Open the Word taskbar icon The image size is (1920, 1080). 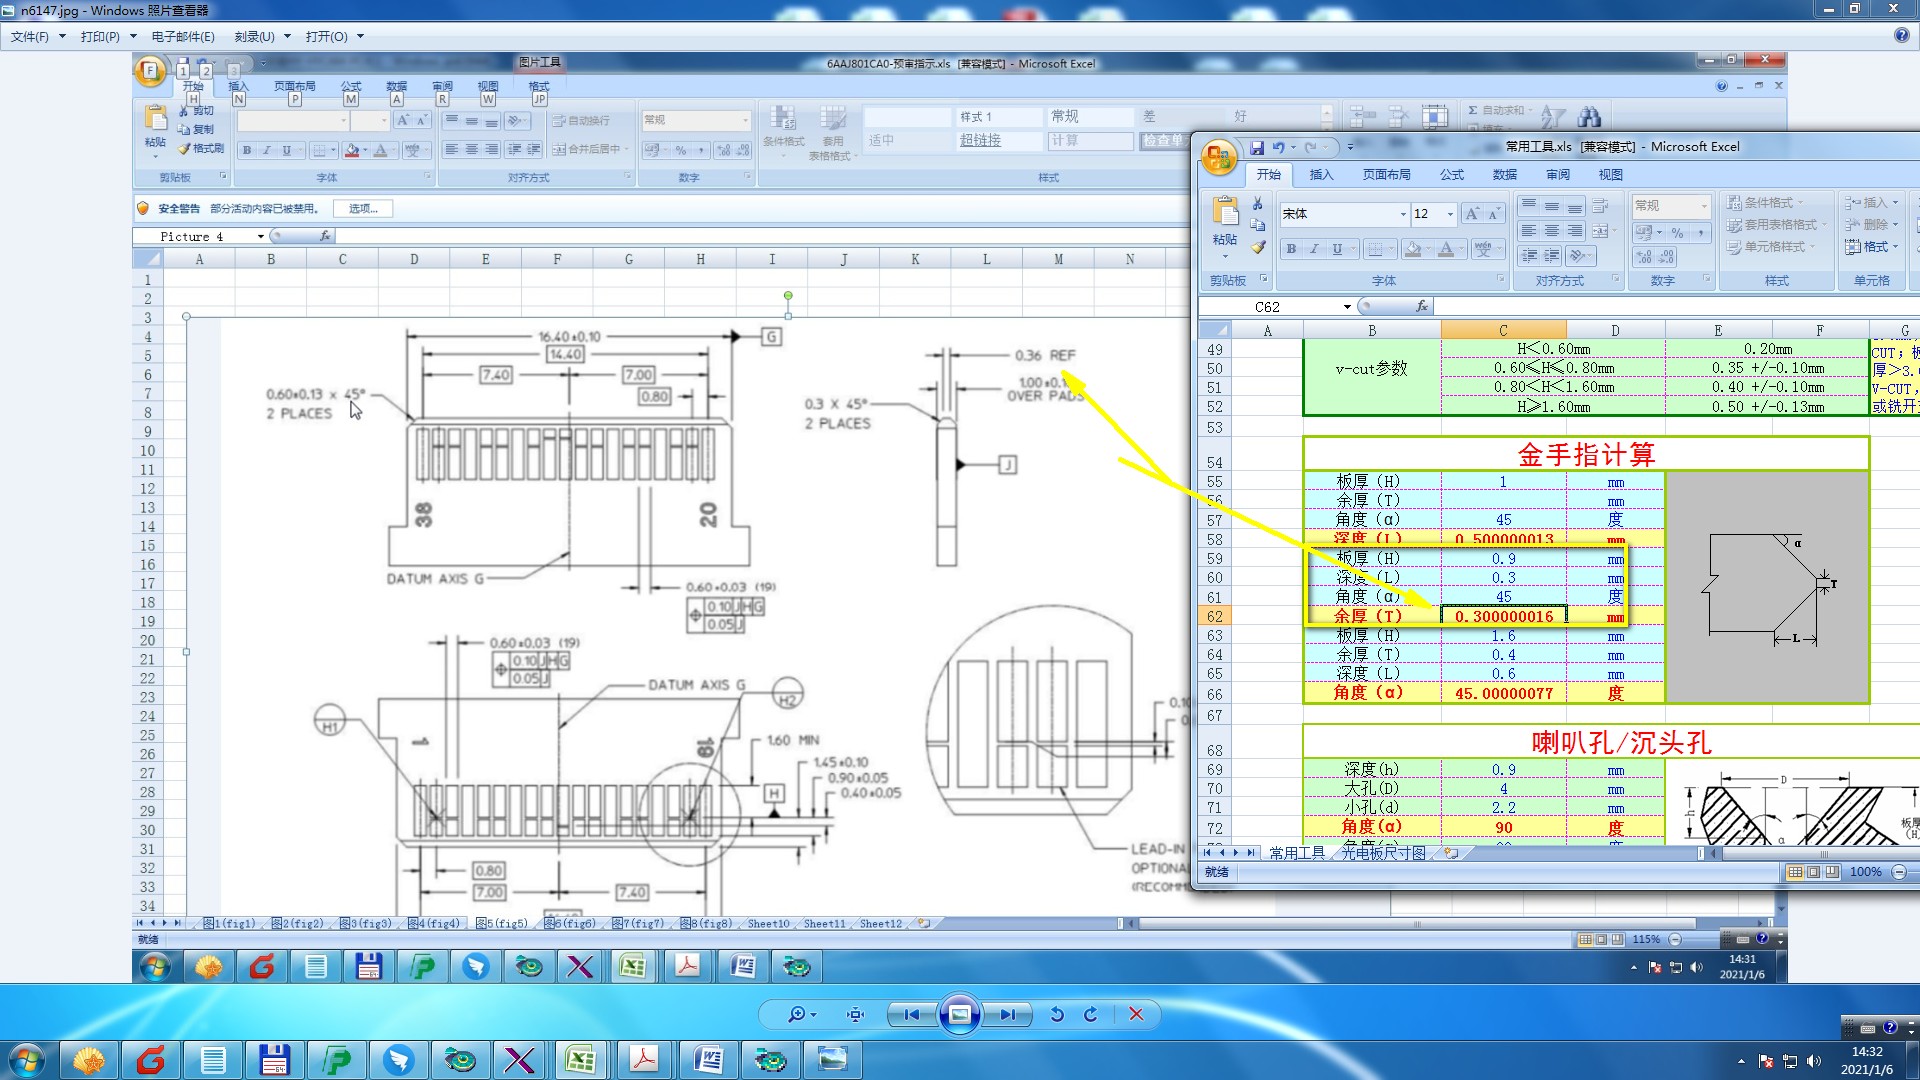pos(708,1059)
